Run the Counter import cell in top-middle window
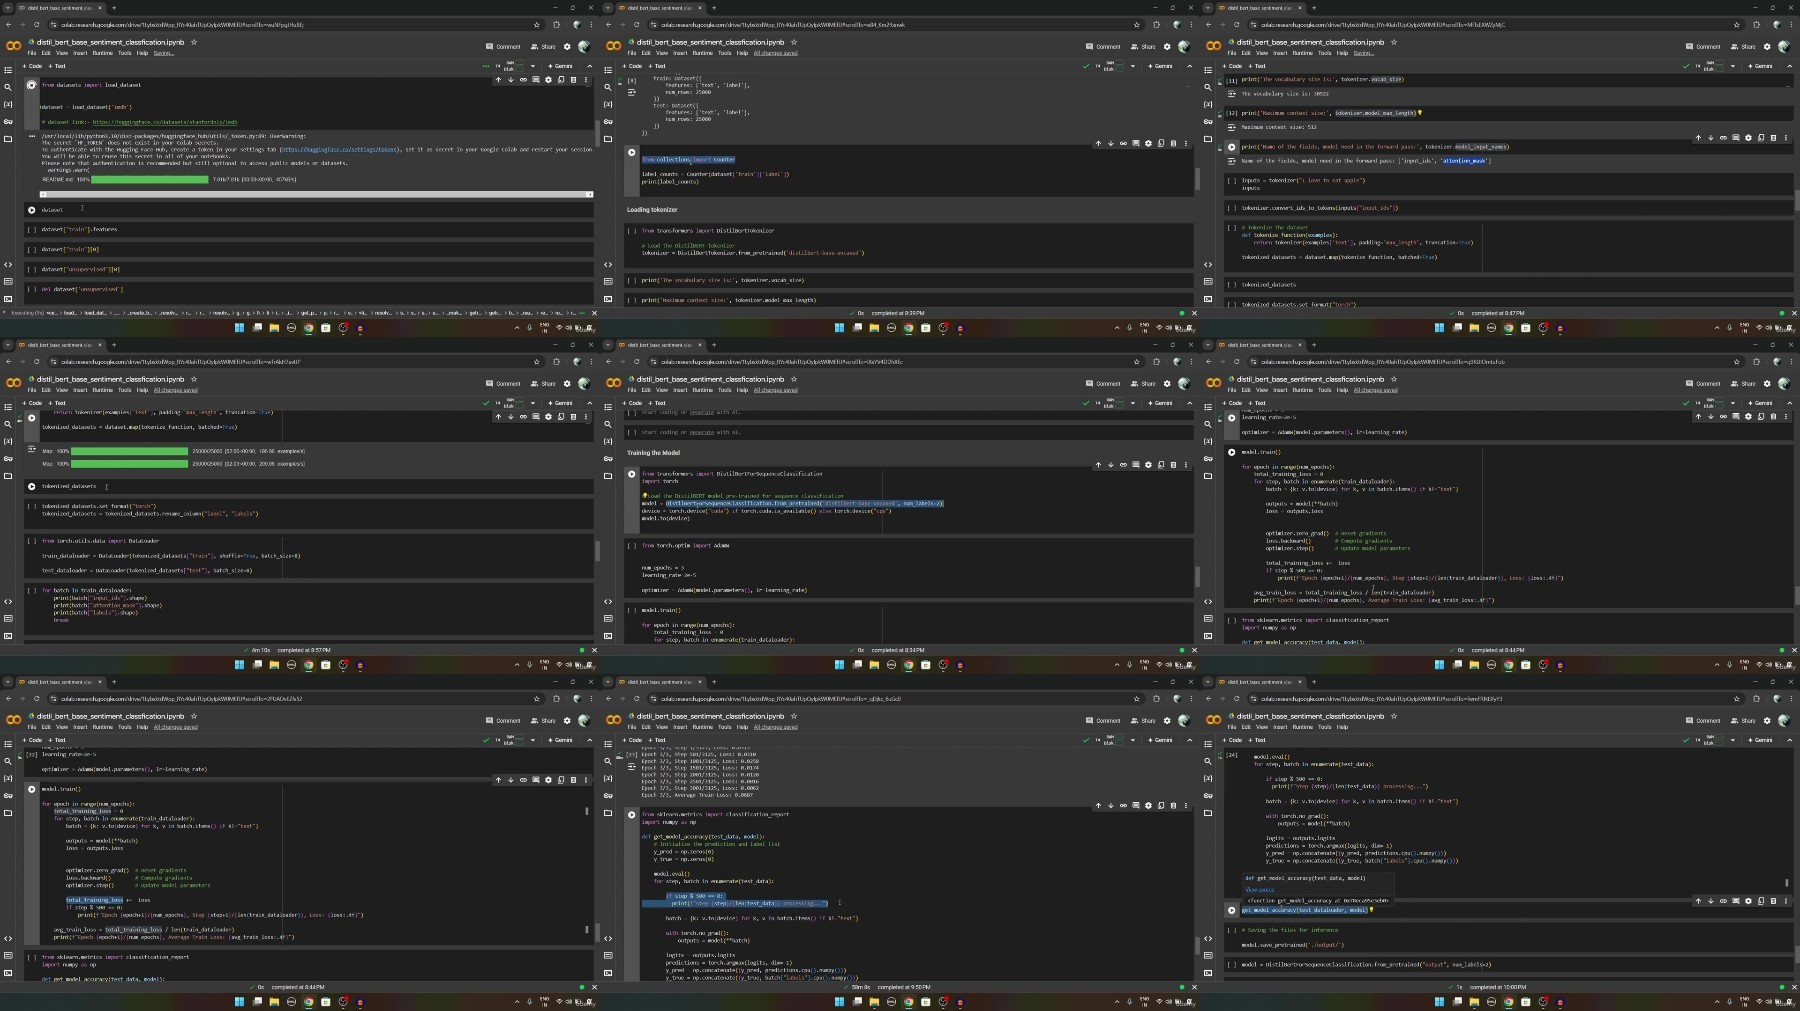 [632, 153]
